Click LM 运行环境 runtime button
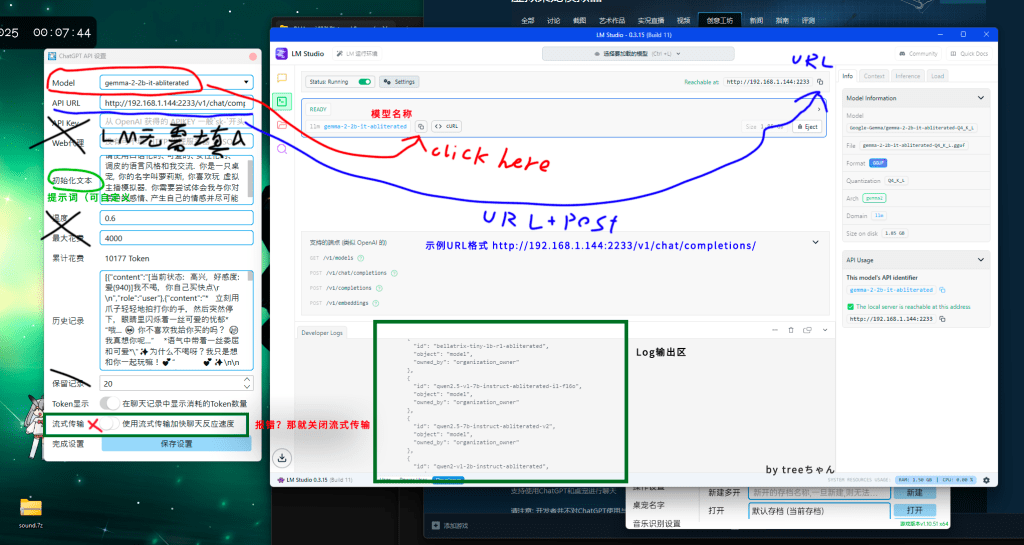Screen dimensions: 1024x545 (x=357, y=54)
